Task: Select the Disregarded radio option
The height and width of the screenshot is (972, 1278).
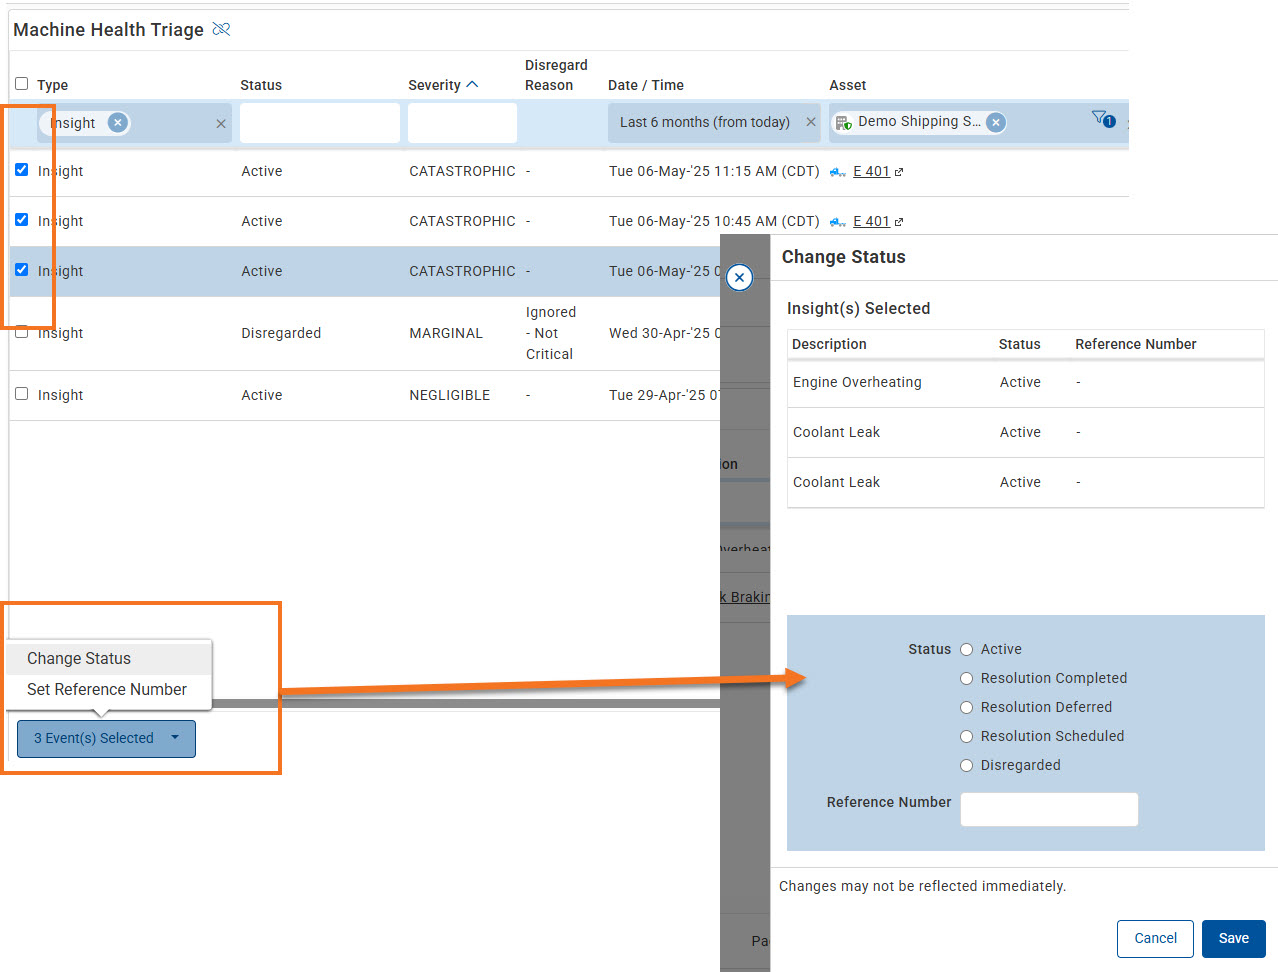Action: [x=966, y=765]
